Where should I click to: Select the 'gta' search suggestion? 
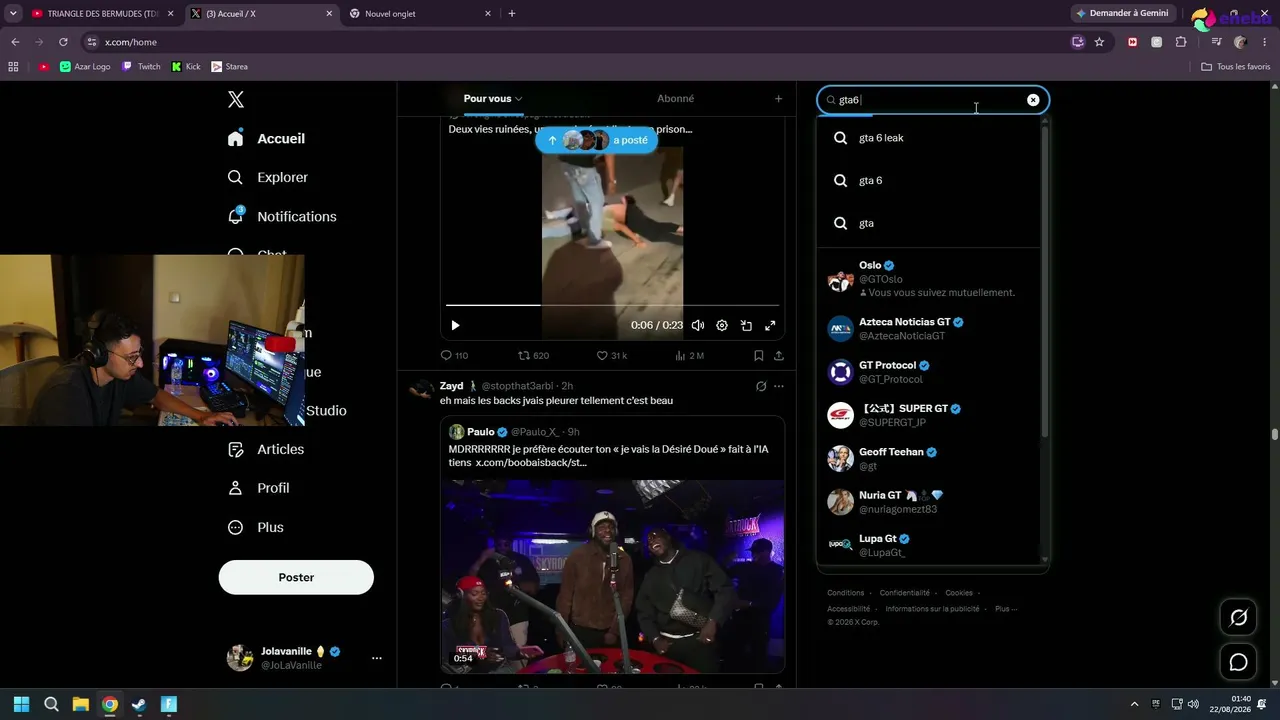(x=929, y=223)
